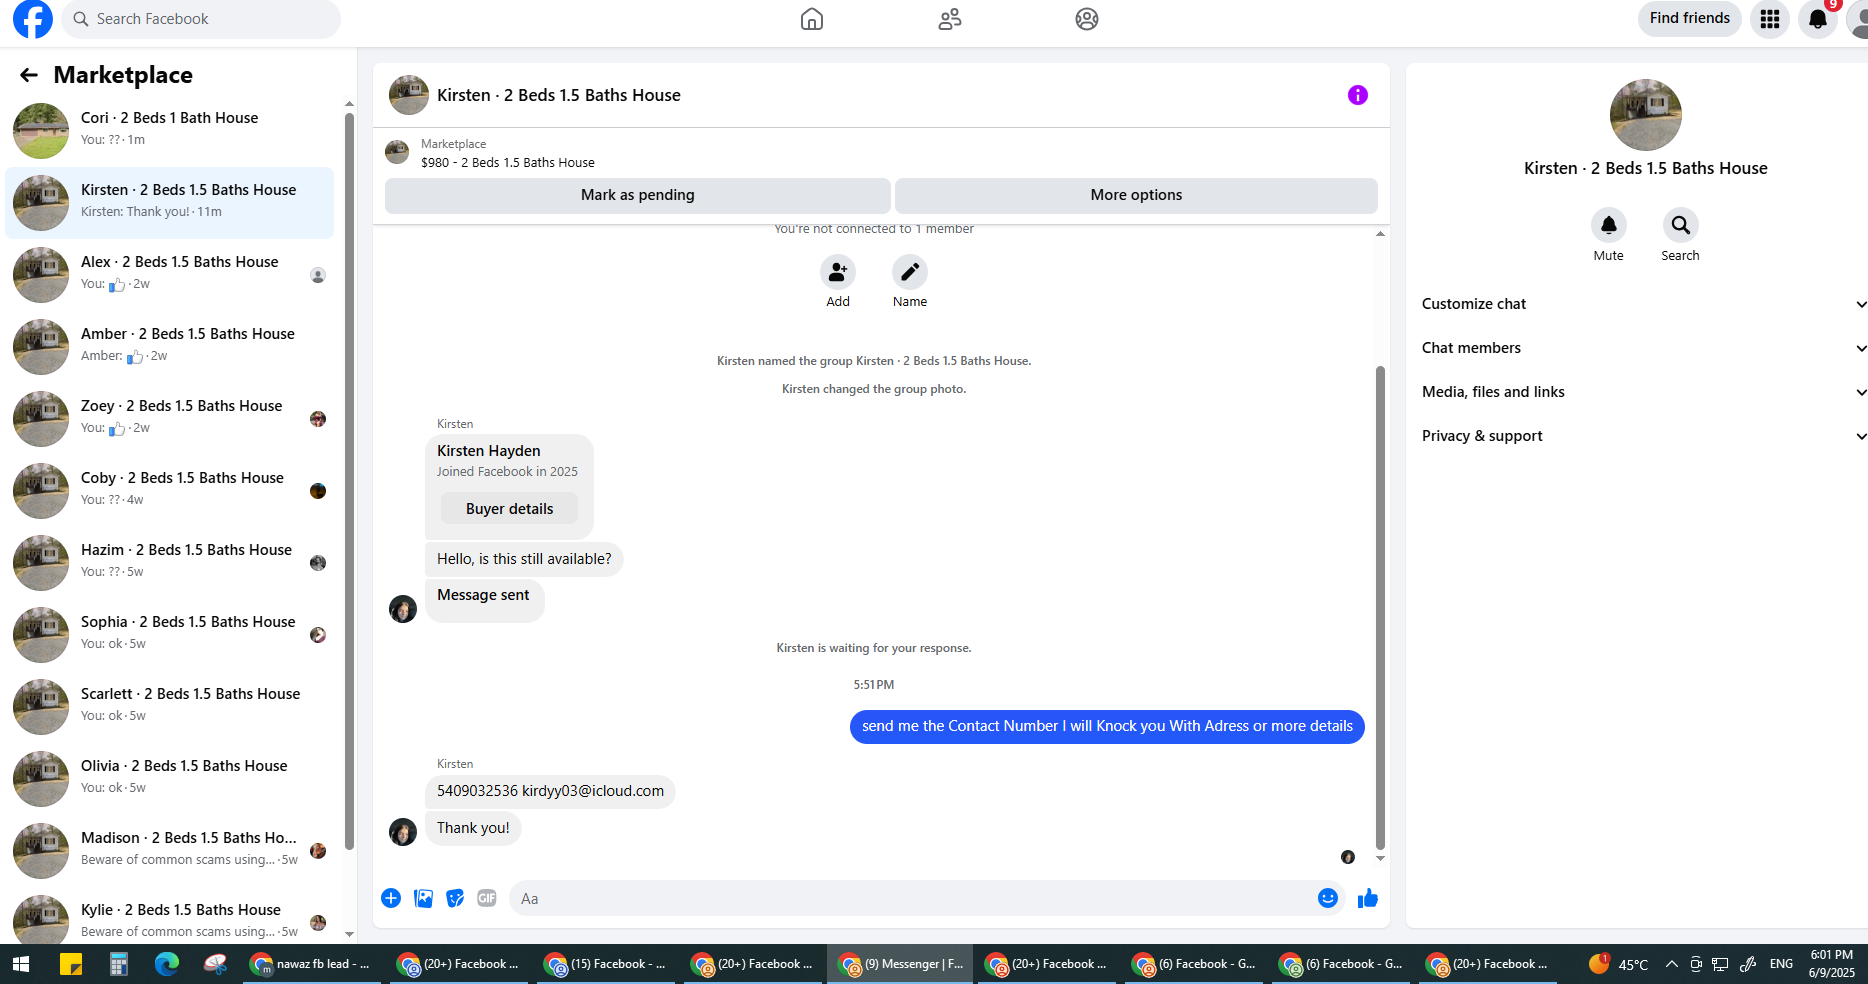This screenshot has width=1868, height=984.
Task: Open the notifications bell in top bar
Action: 1818,19
